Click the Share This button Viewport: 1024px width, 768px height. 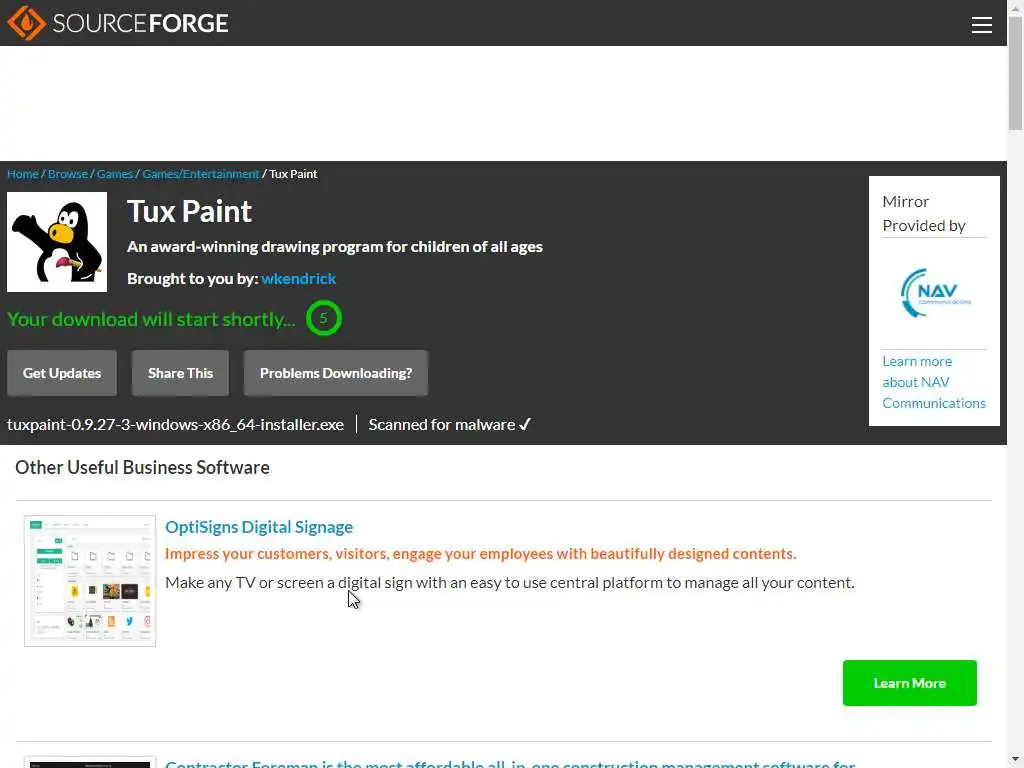[x=180, y=373]
